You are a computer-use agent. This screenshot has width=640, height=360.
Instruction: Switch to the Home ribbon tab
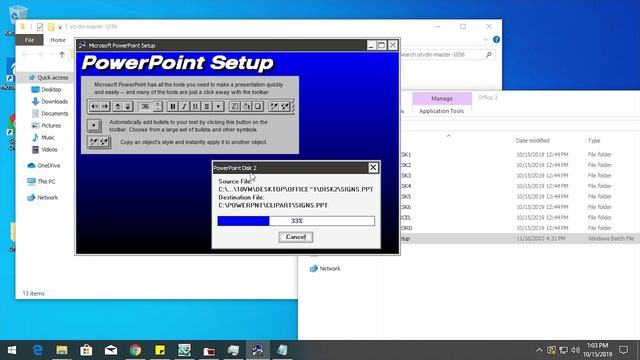[x=58, y=40]
